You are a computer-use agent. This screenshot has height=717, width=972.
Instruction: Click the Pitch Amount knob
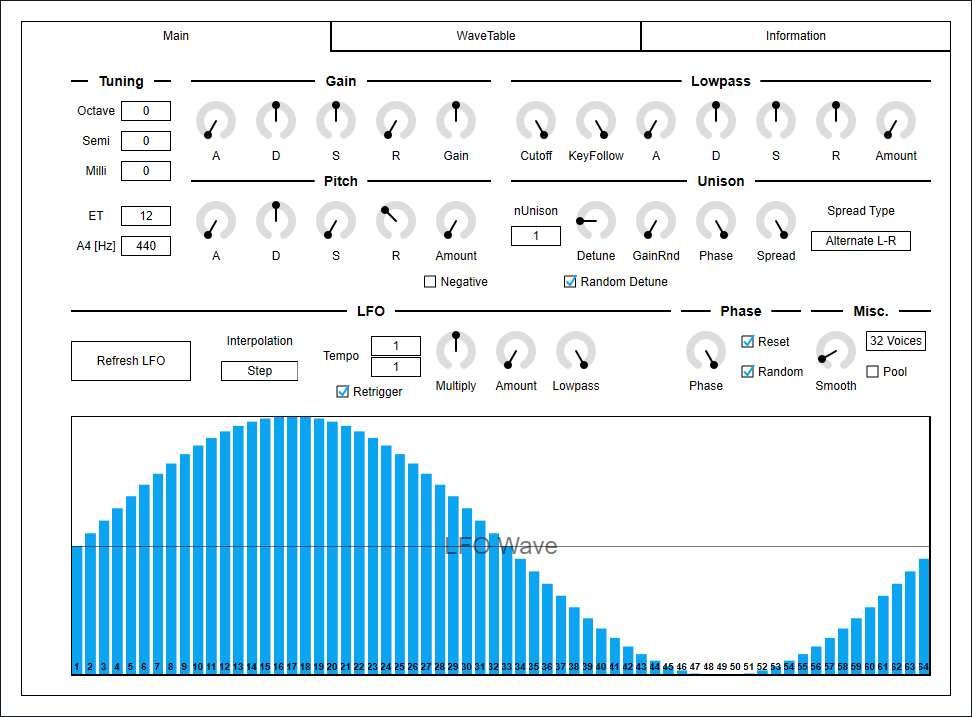(x=456, y=221)
